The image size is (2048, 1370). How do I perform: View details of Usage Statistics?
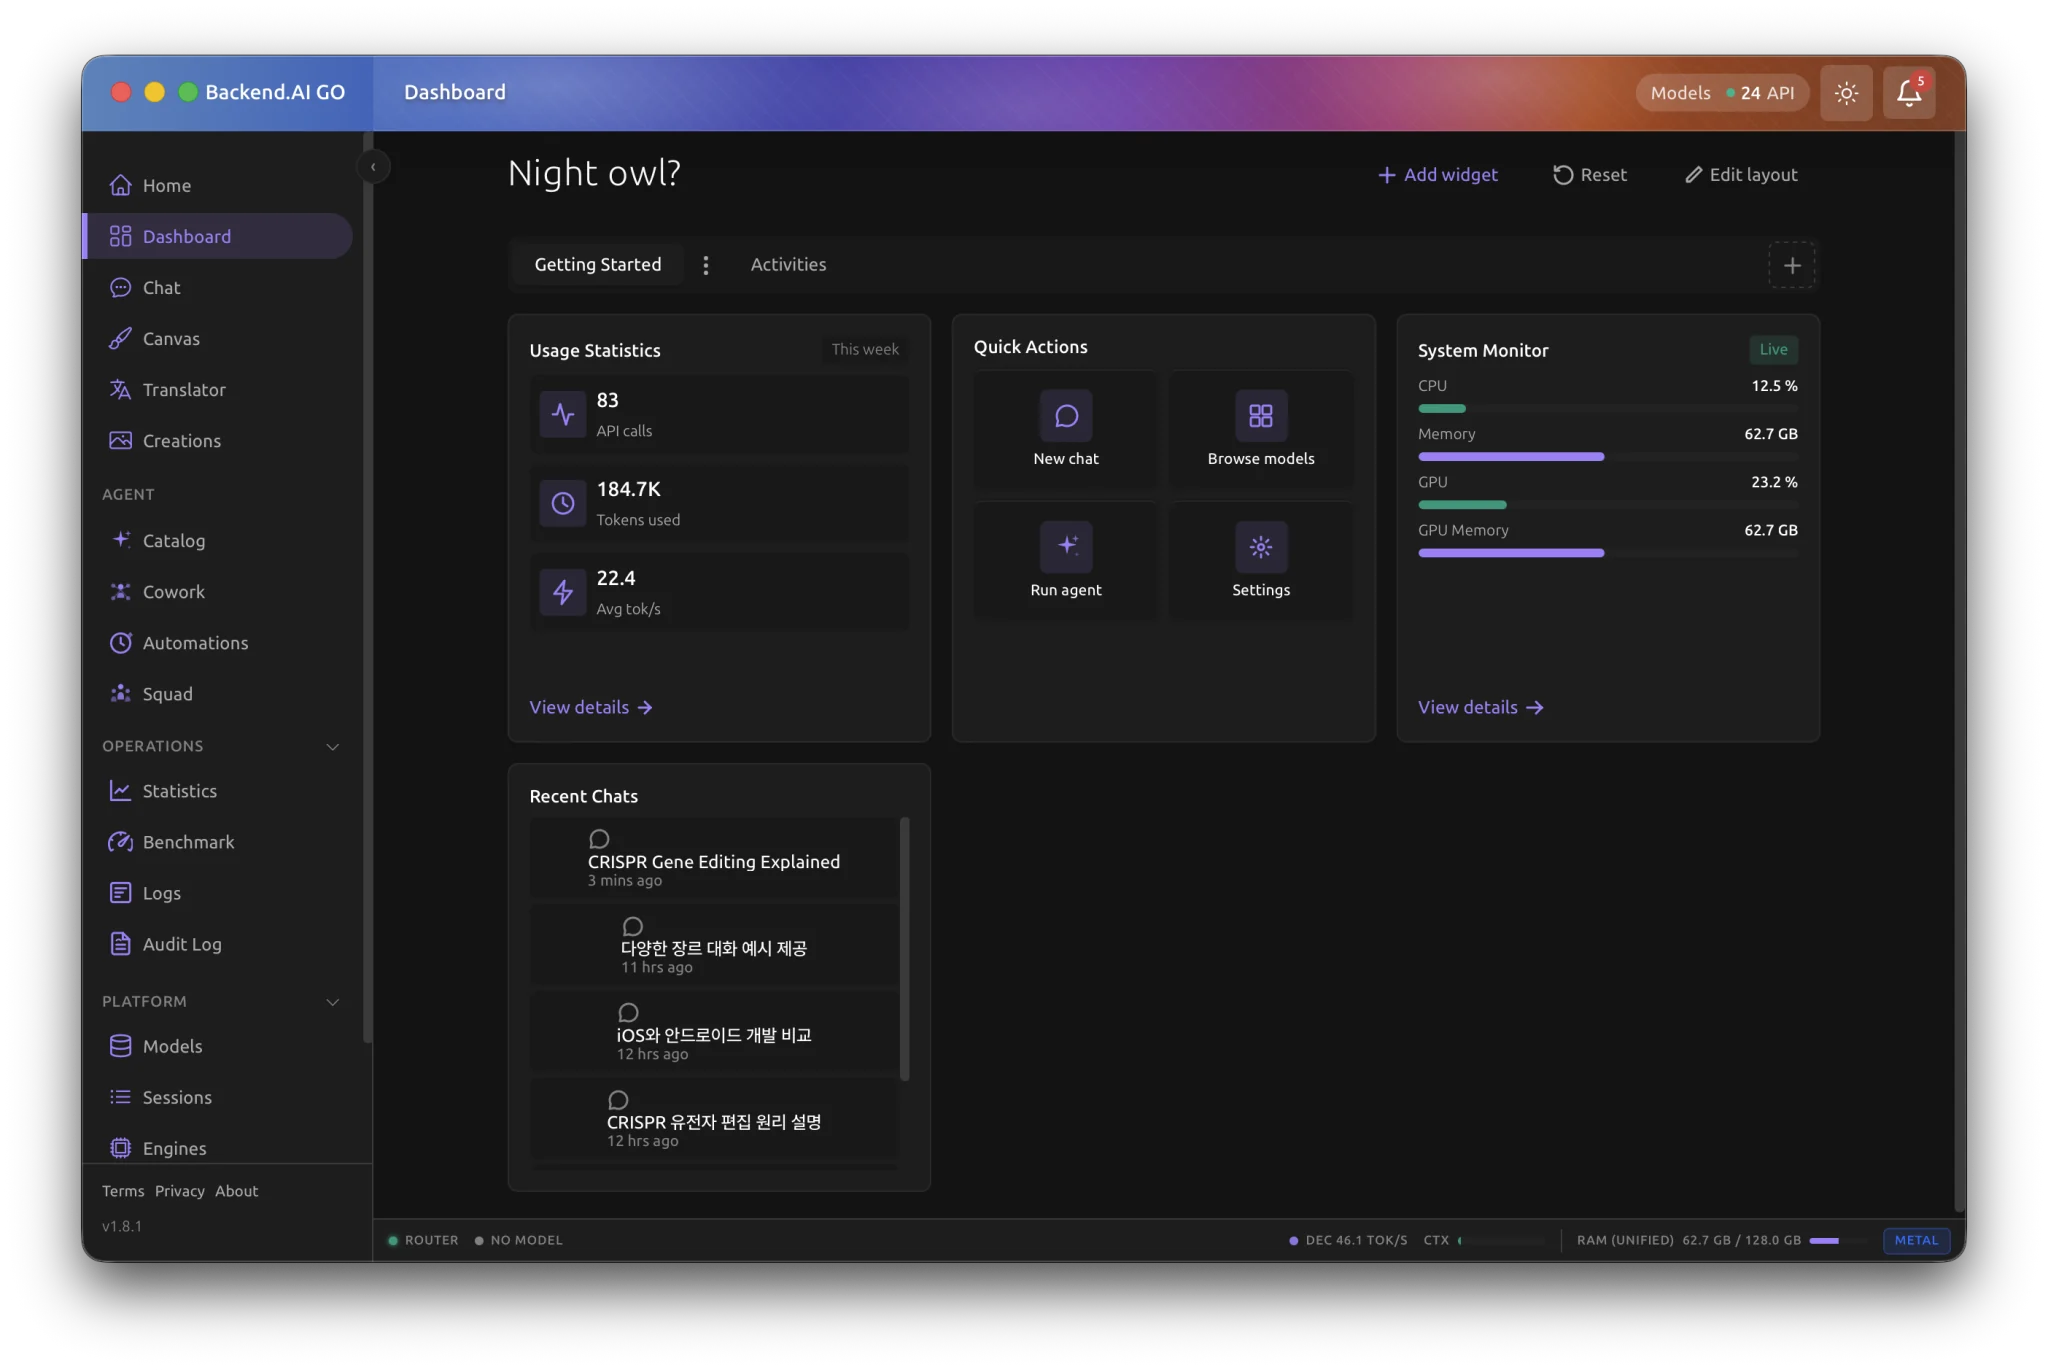pos(590,707)
